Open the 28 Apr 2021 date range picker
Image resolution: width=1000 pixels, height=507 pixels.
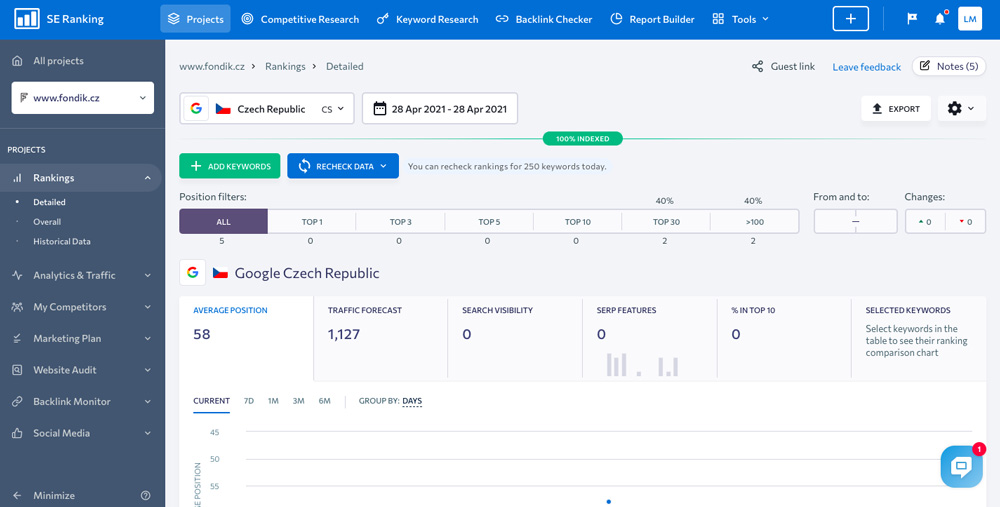tap(440, 108)
